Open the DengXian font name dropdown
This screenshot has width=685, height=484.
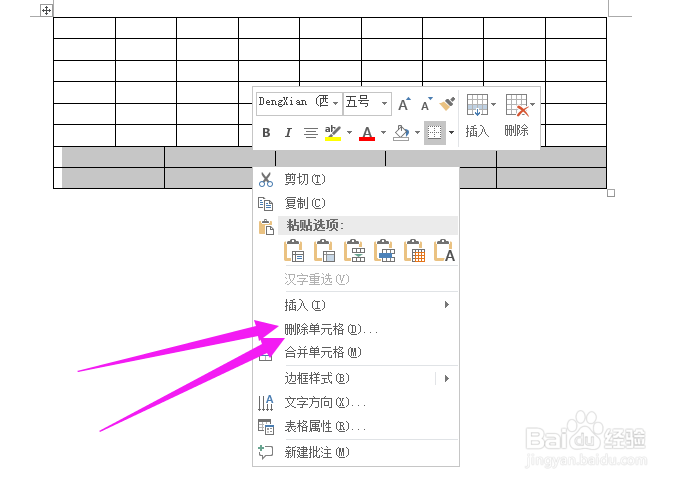click(x=335, y=104)
